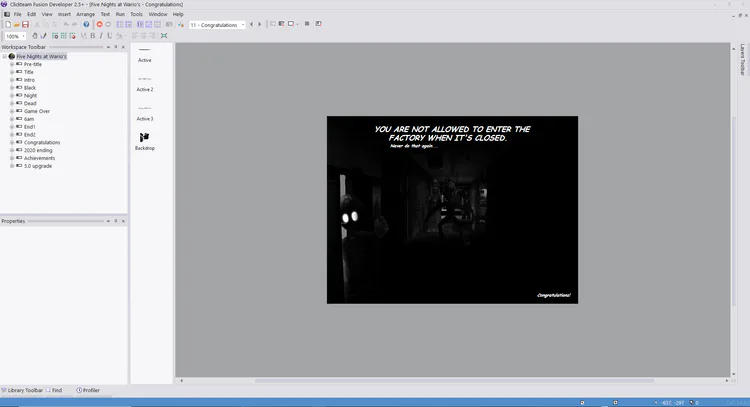Select the 5.0 upgrade frame
Screen dimensions: 750x407
(38, 166)
